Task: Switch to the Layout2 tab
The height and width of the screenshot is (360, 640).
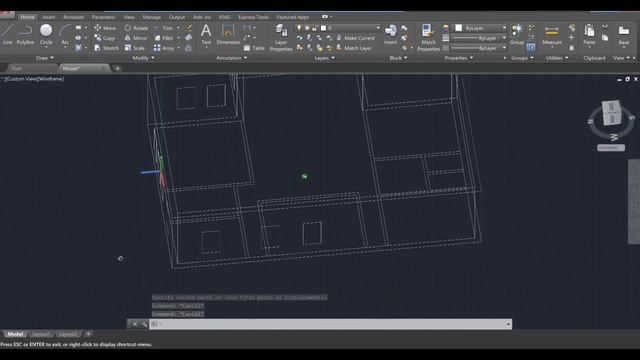Action: coord(67,334)
